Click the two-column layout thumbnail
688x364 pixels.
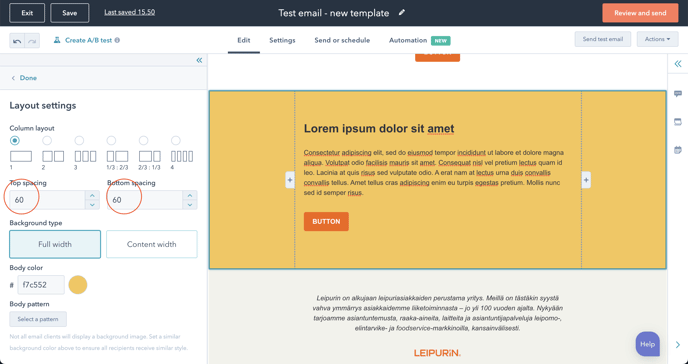(x=53, y=156)
